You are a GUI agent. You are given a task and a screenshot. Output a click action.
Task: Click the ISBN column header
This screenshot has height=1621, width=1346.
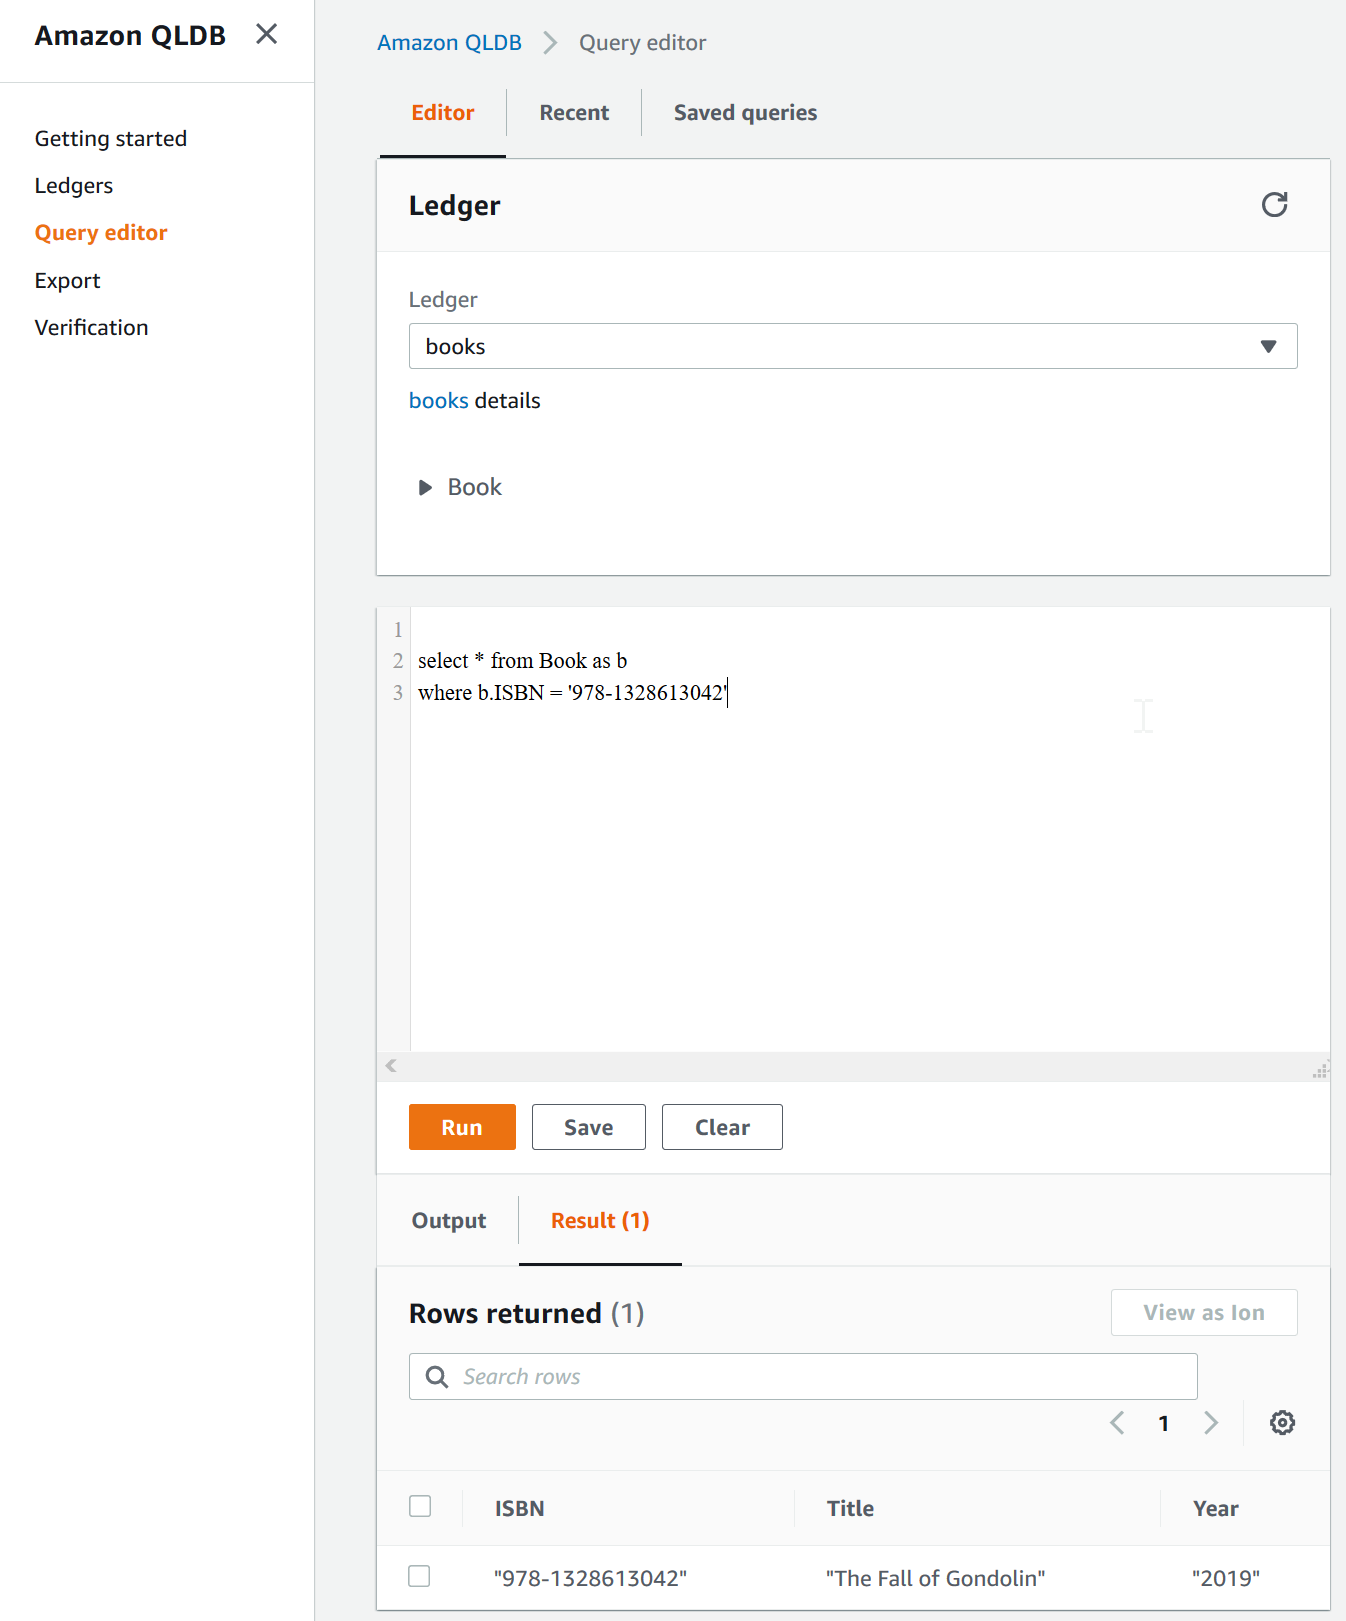point(520,1508)
